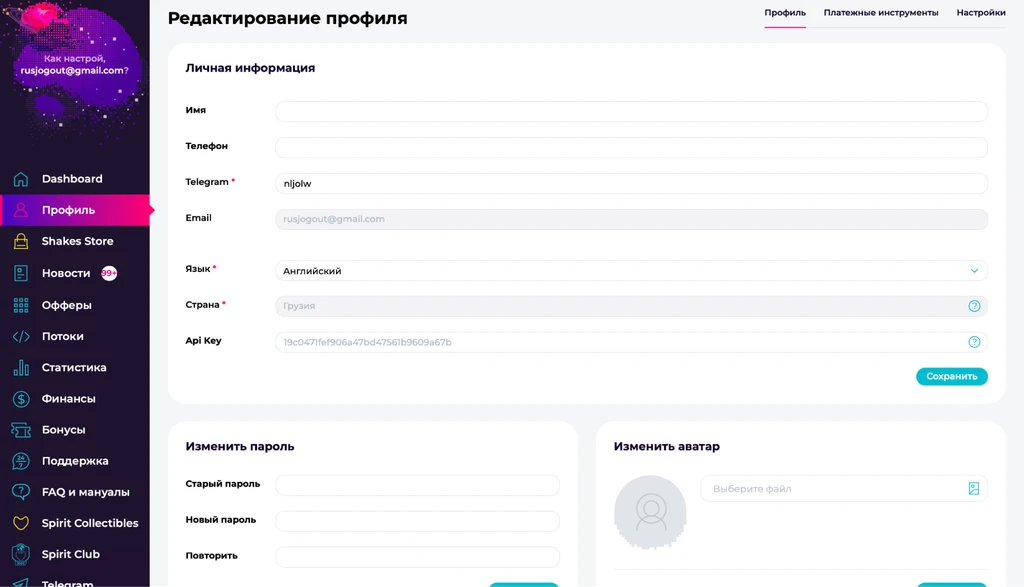Image resolution: width=1024 pixels, height=587 pixels.
Task: Click the 99+ news notification badge
Action: point(109,273)
